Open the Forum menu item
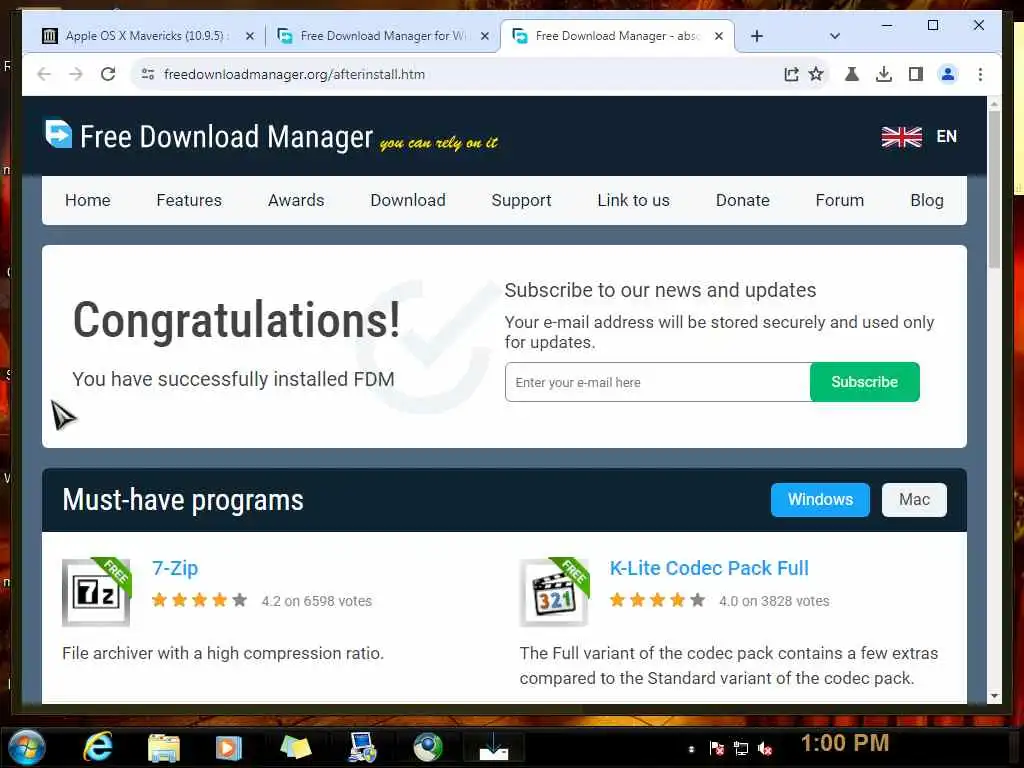The image size is (1024, 768). tap(840, 200)
